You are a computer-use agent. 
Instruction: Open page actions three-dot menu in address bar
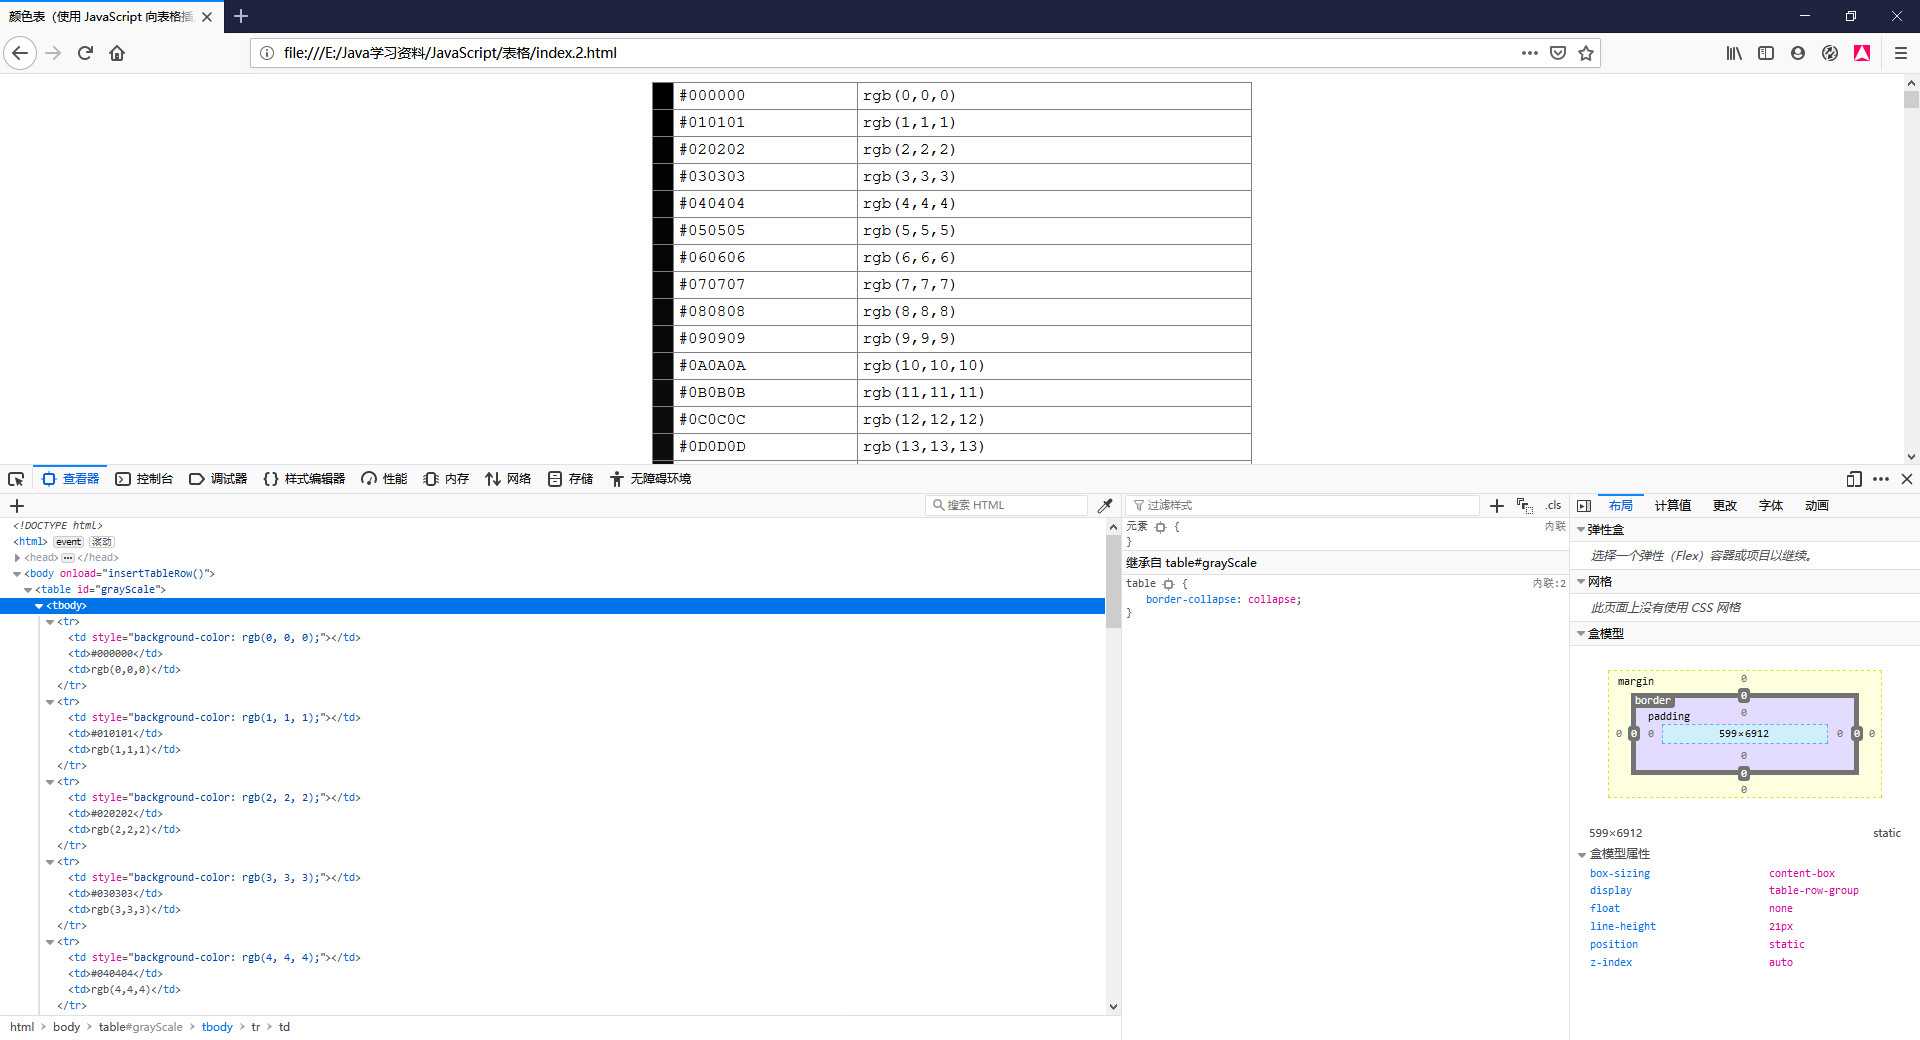[x=1529, y=53]
